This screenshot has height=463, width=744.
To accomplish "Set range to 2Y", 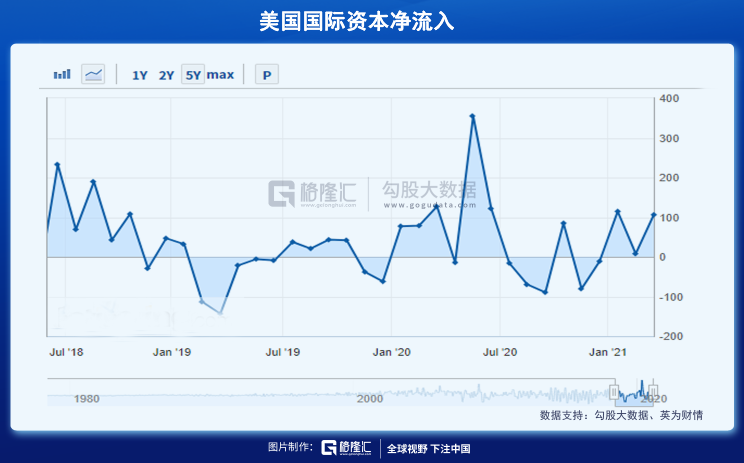I will (166, 75).
